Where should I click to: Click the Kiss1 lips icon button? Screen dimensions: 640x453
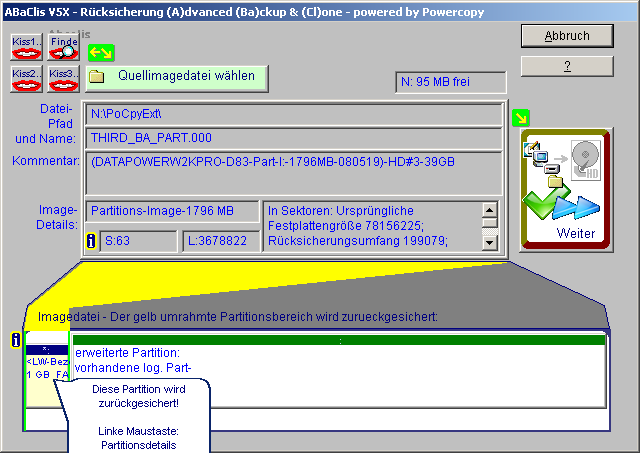27,47
